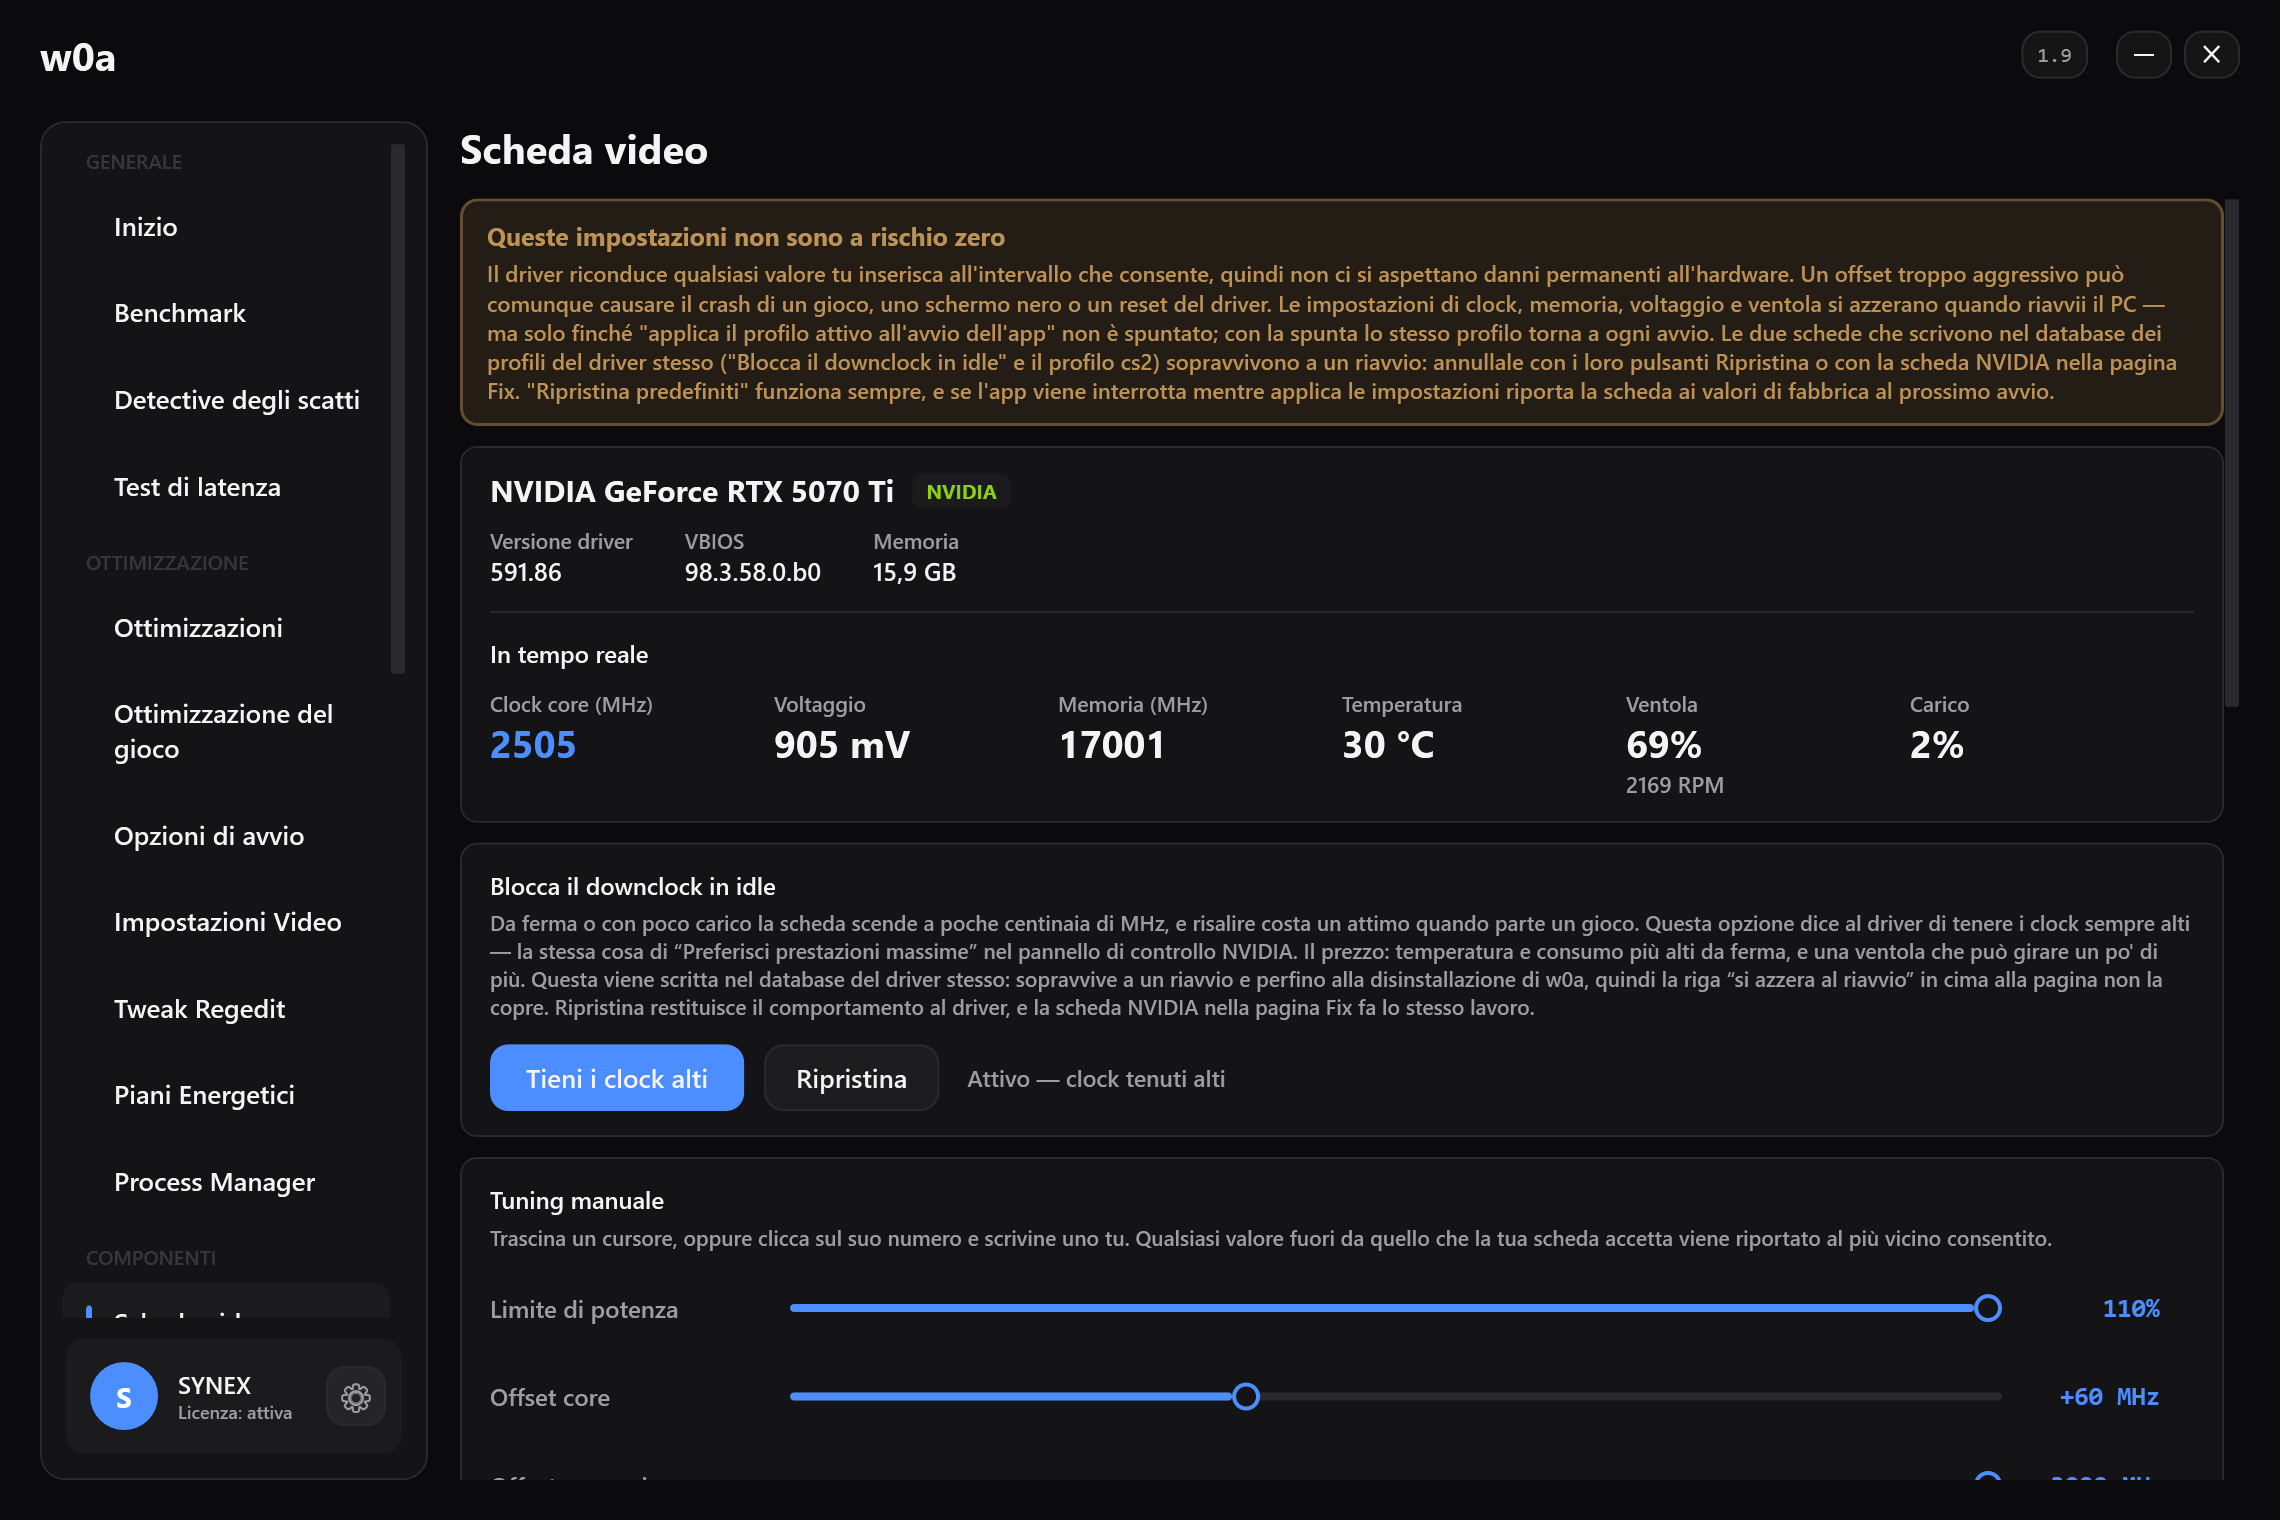The height and width of the screenshot is (1520, 2280).
Task: Adjust the Limite di potenza slider
Action: point(1395,1308)
